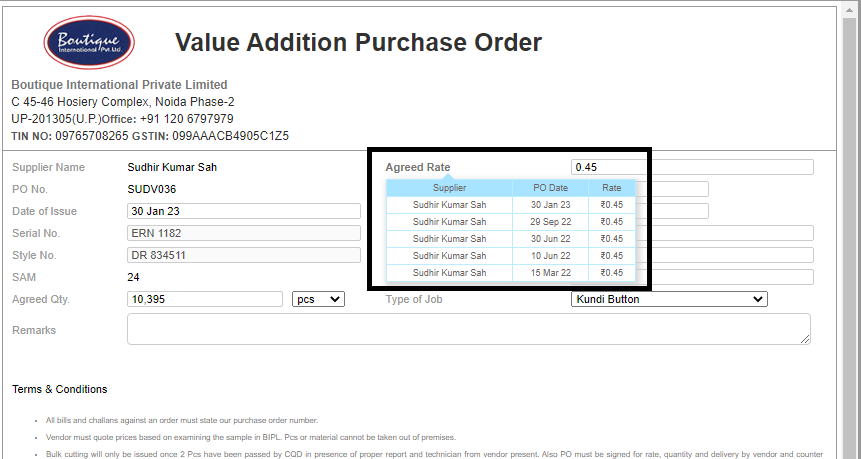This screenshot has width=861, height=459.
Task: Click the Value Addition Purchase Order heading
Action: point(359,42)
